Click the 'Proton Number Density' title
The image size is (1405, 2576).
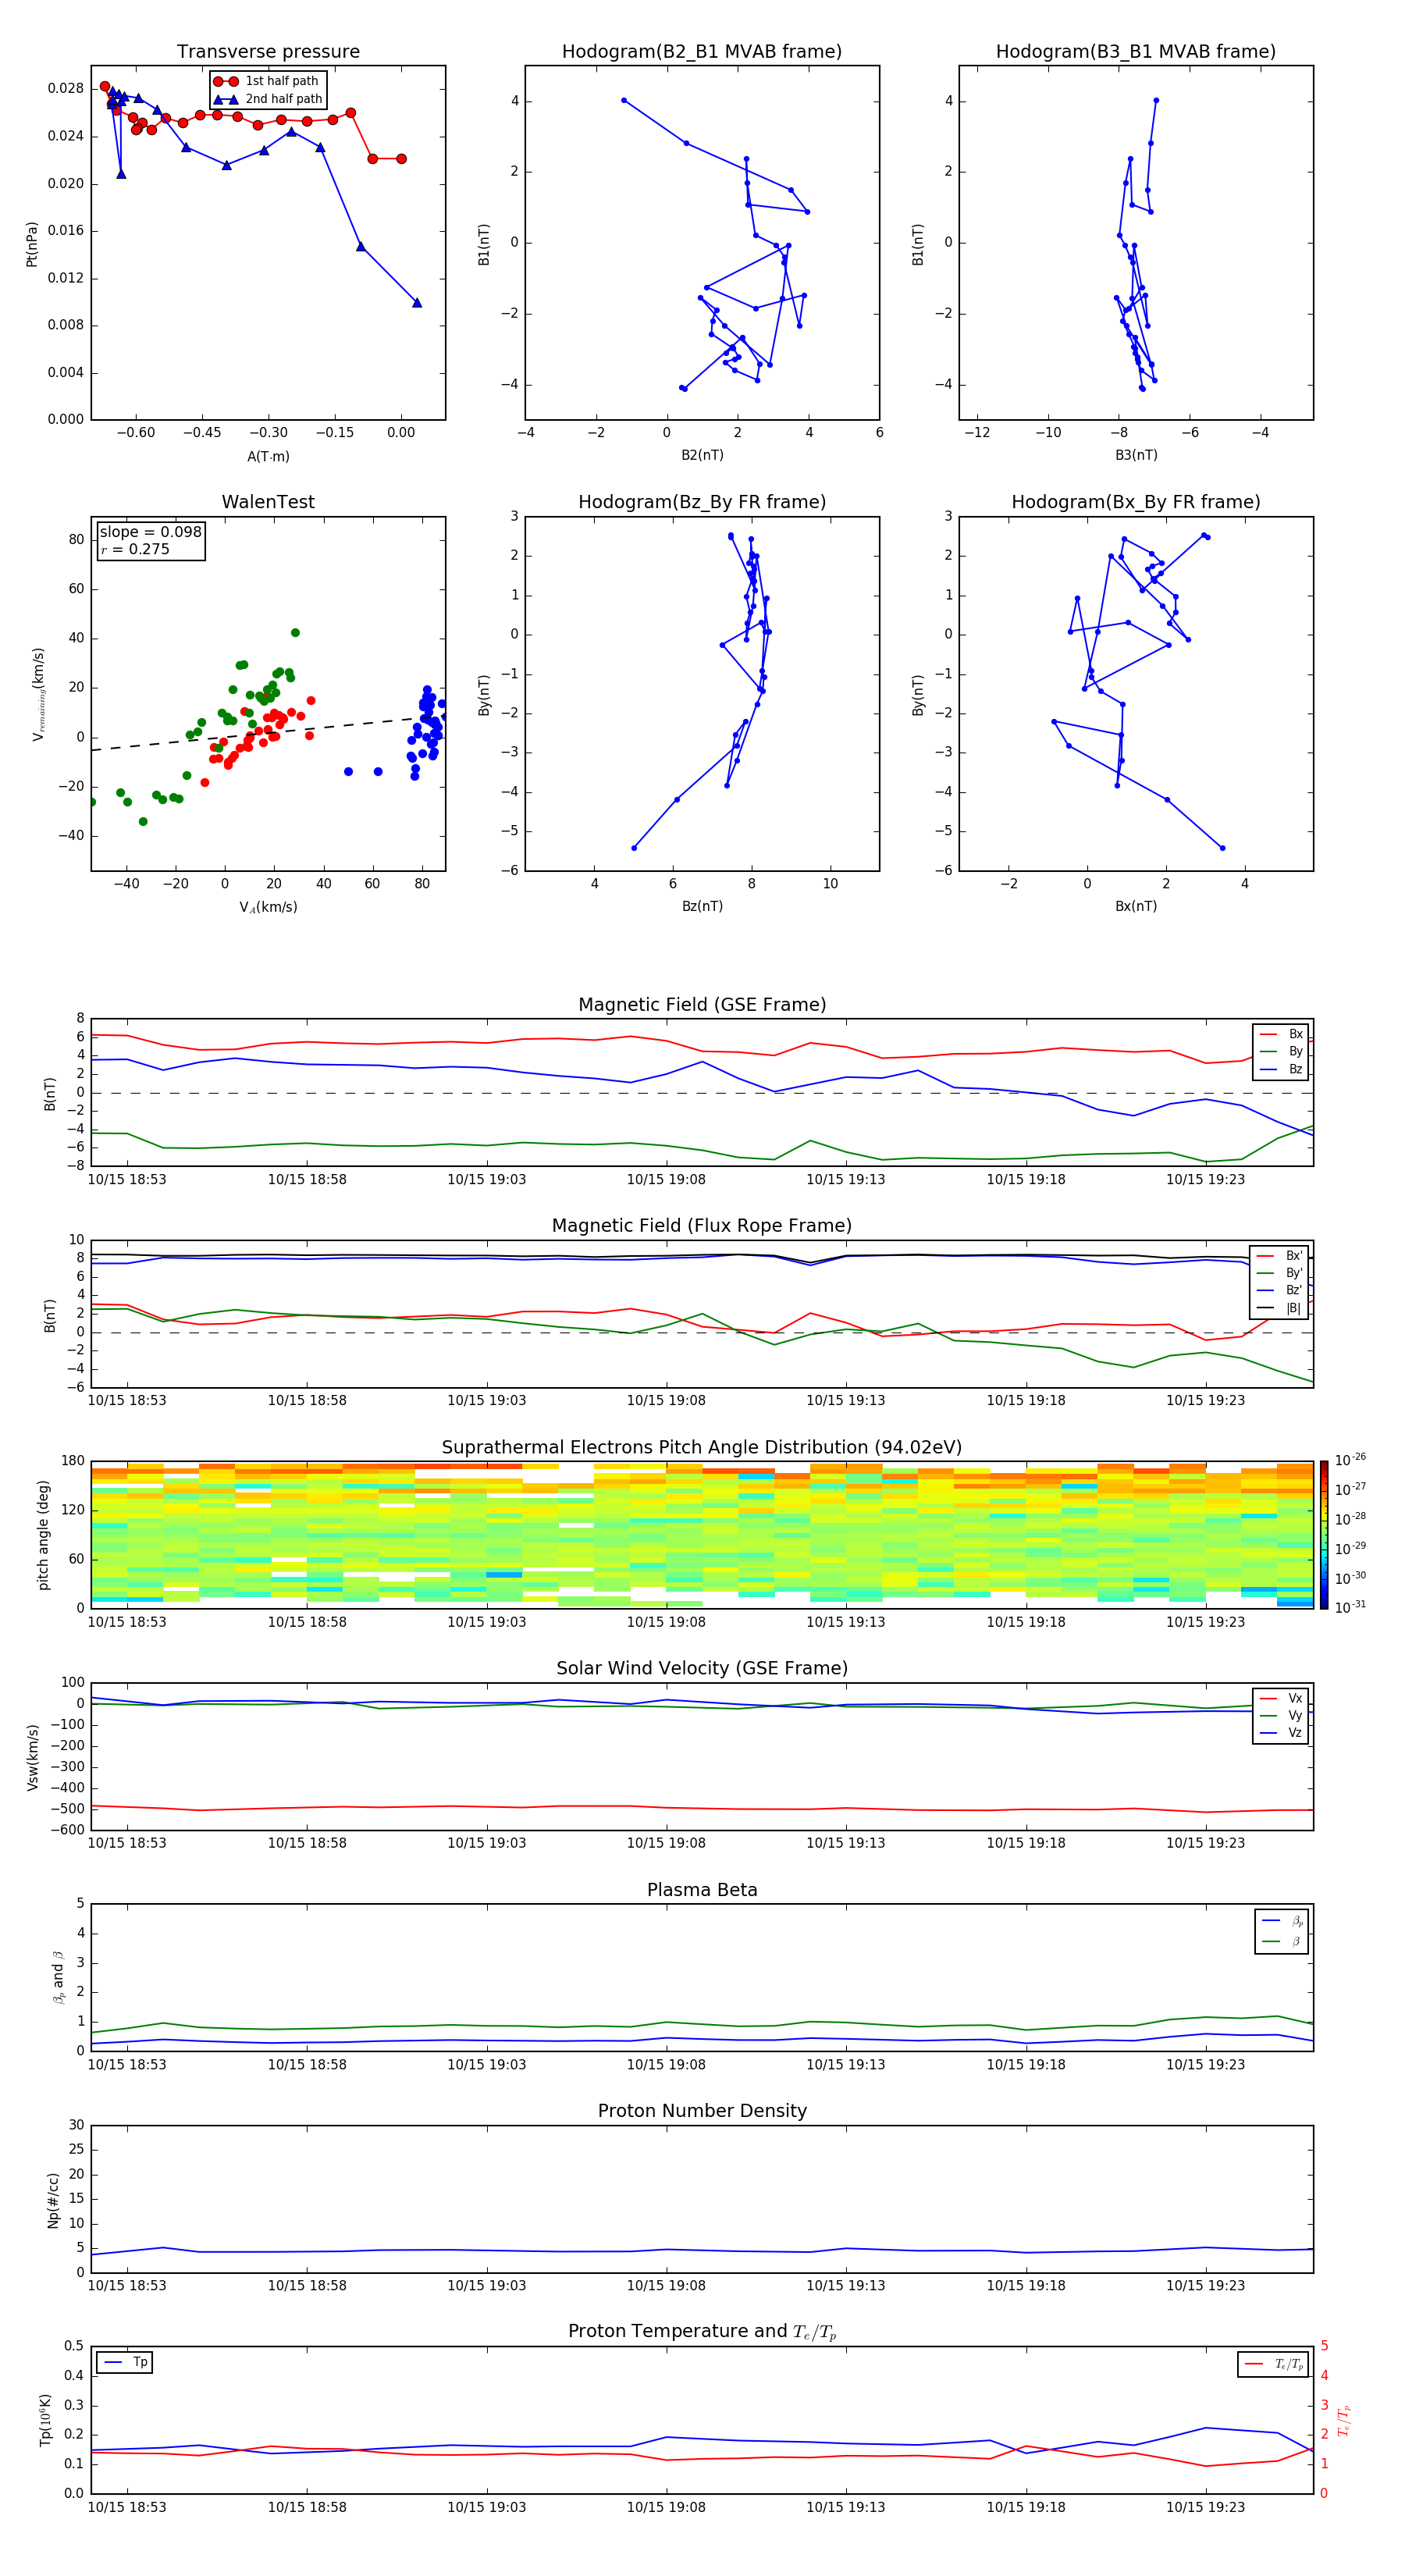pos(702,2111)
